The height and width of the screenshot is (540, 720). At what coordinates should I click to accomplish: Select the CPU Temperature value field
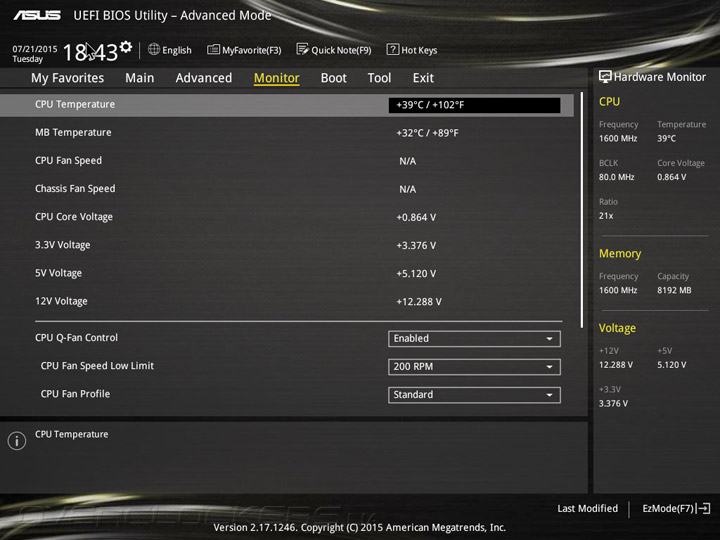[x=474, y=105]
